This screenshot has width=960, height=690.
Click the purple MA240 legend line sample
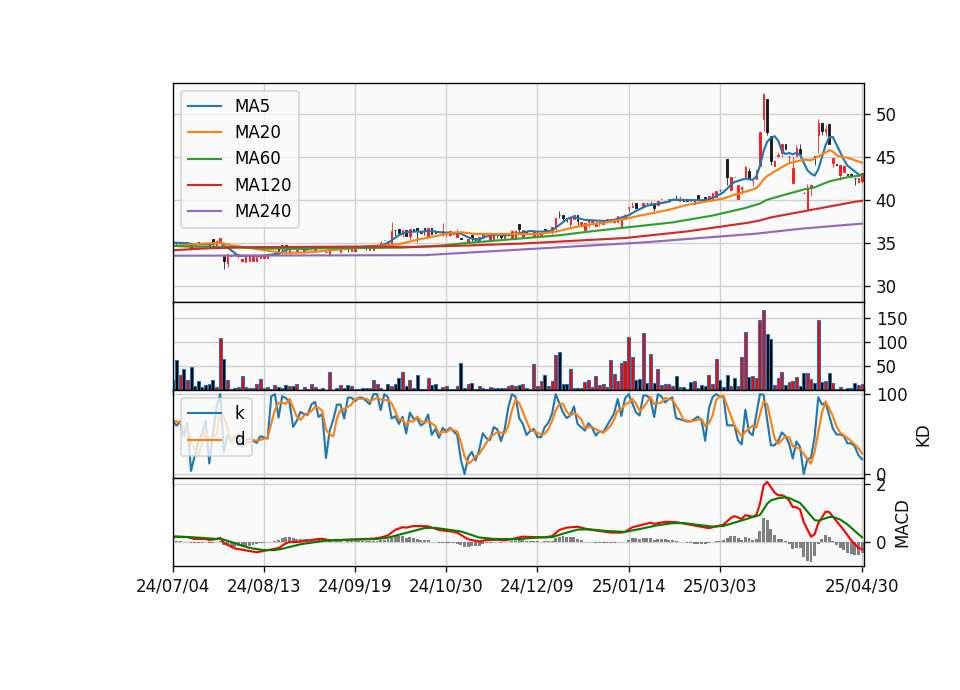point(204,211)
